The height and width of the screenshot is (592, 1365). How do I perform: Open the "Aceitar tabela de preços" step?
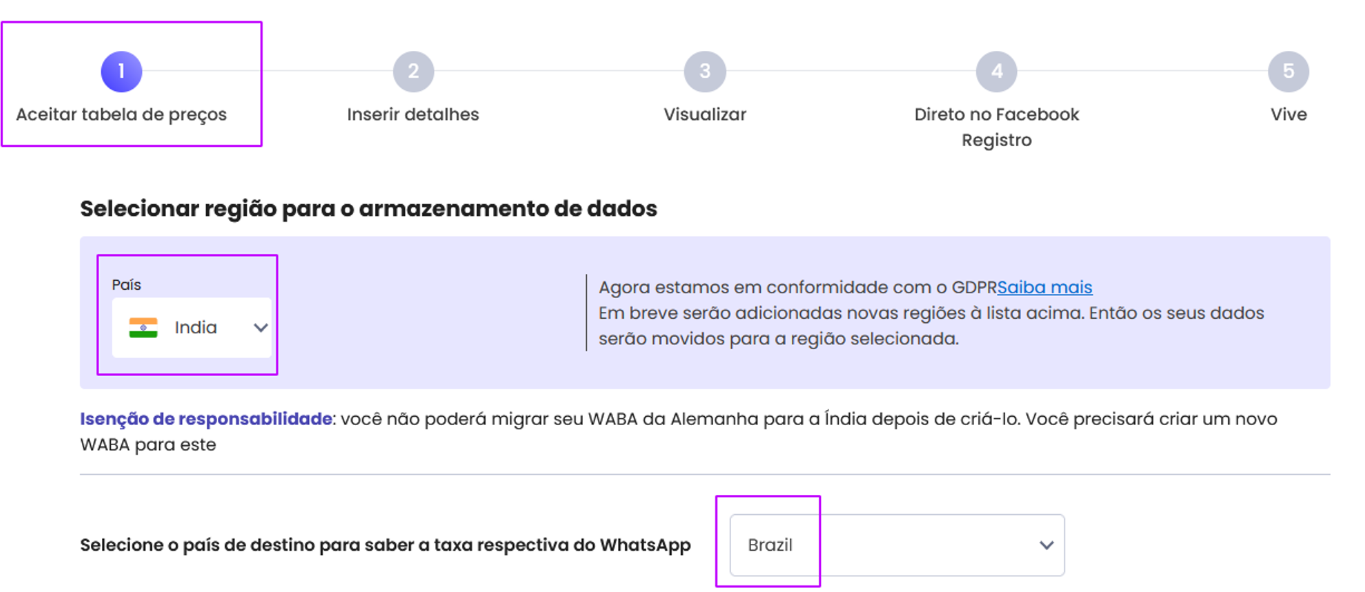121,115
